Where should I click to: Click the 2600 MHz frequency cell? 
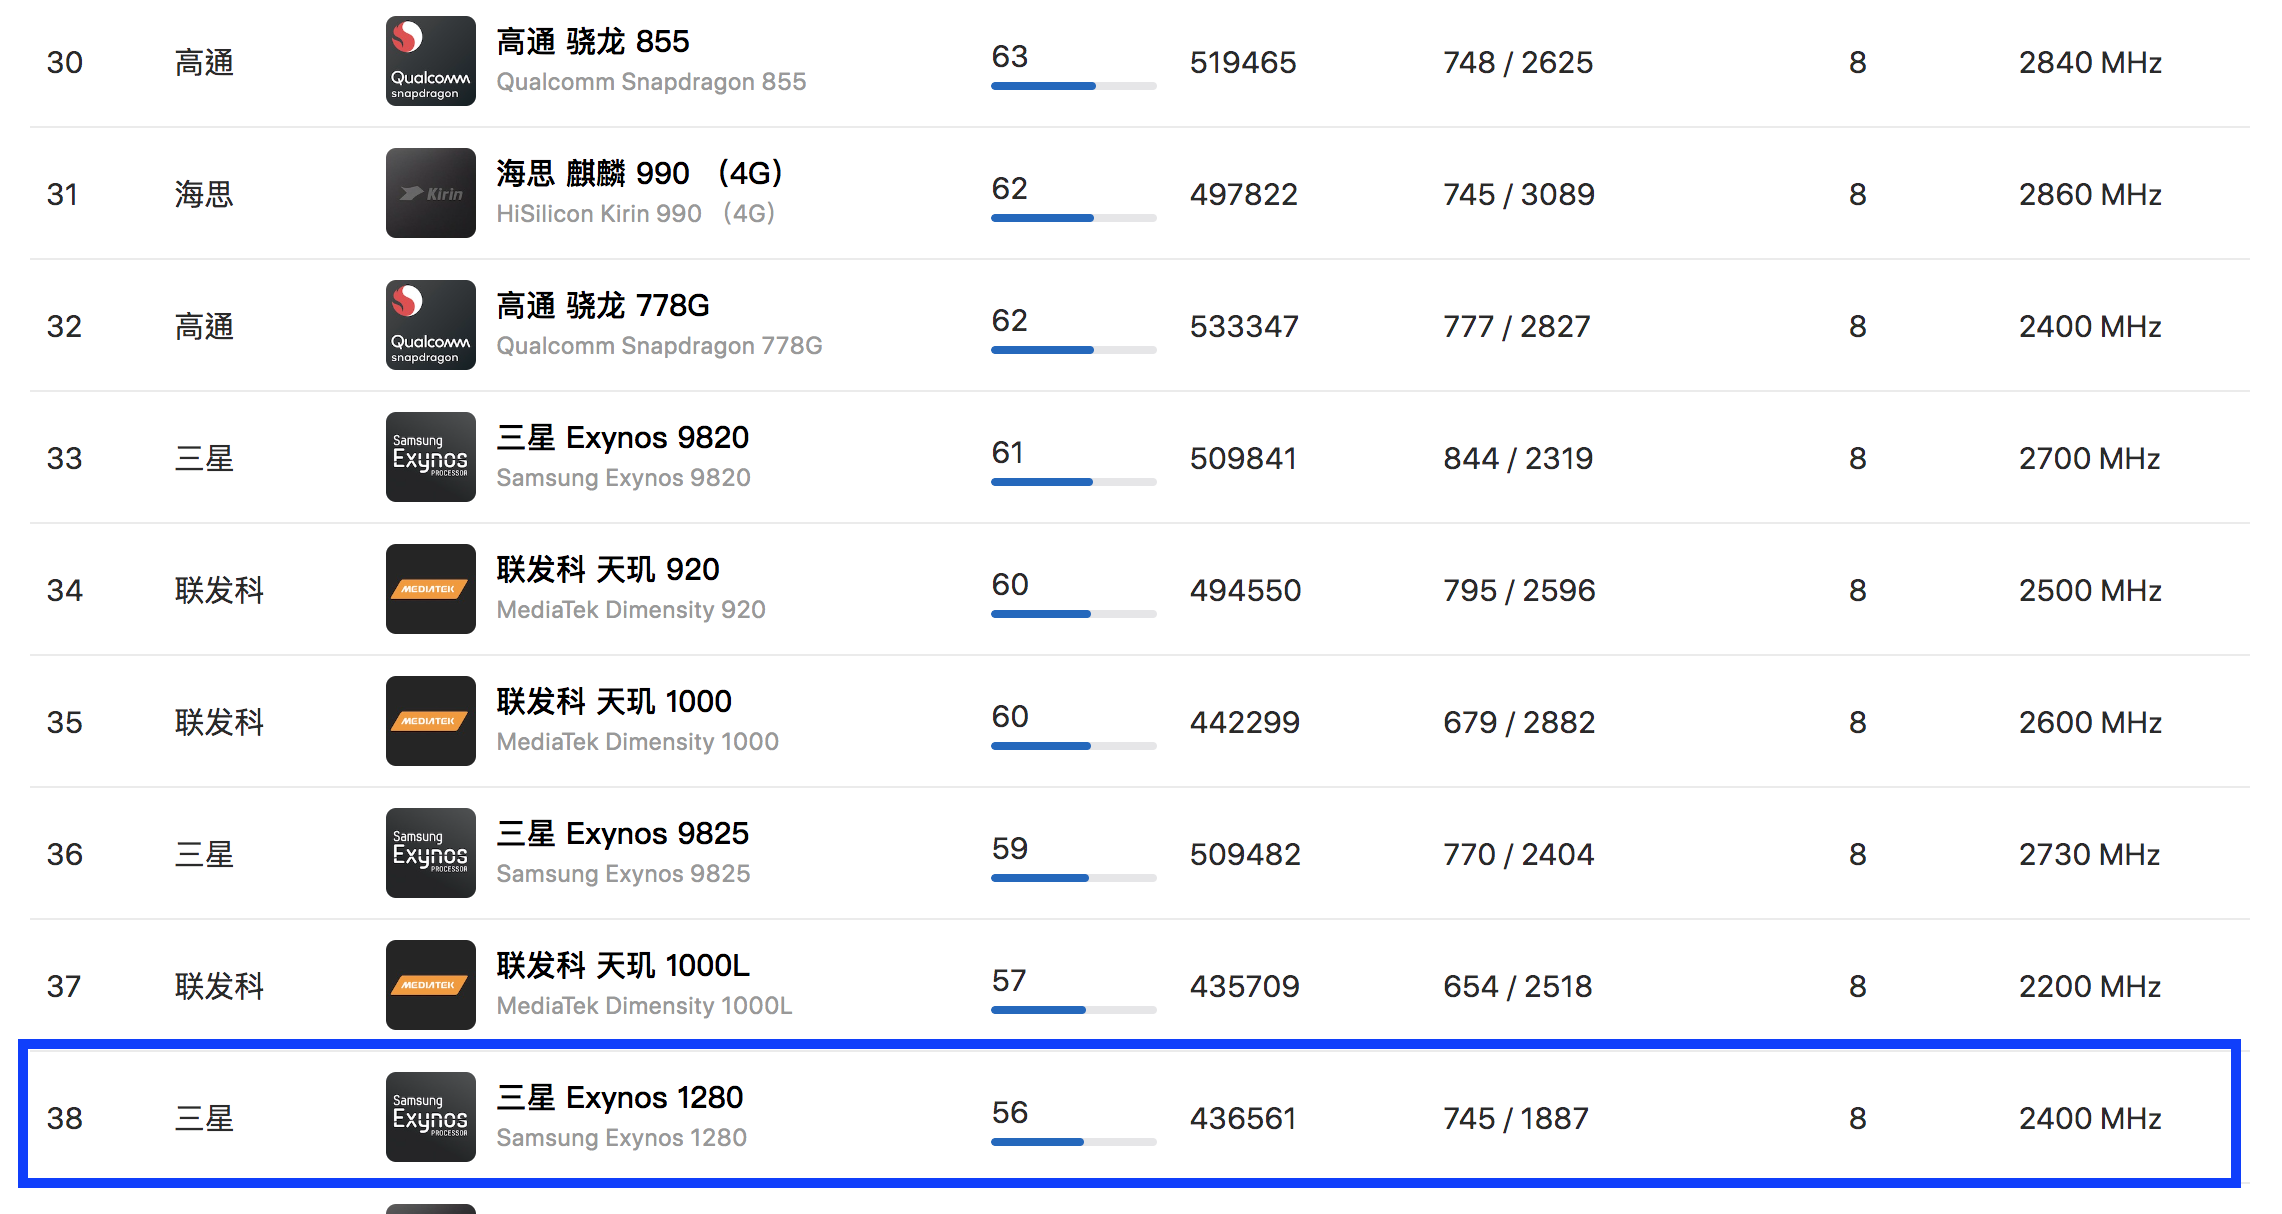(x=2090, y=723)
